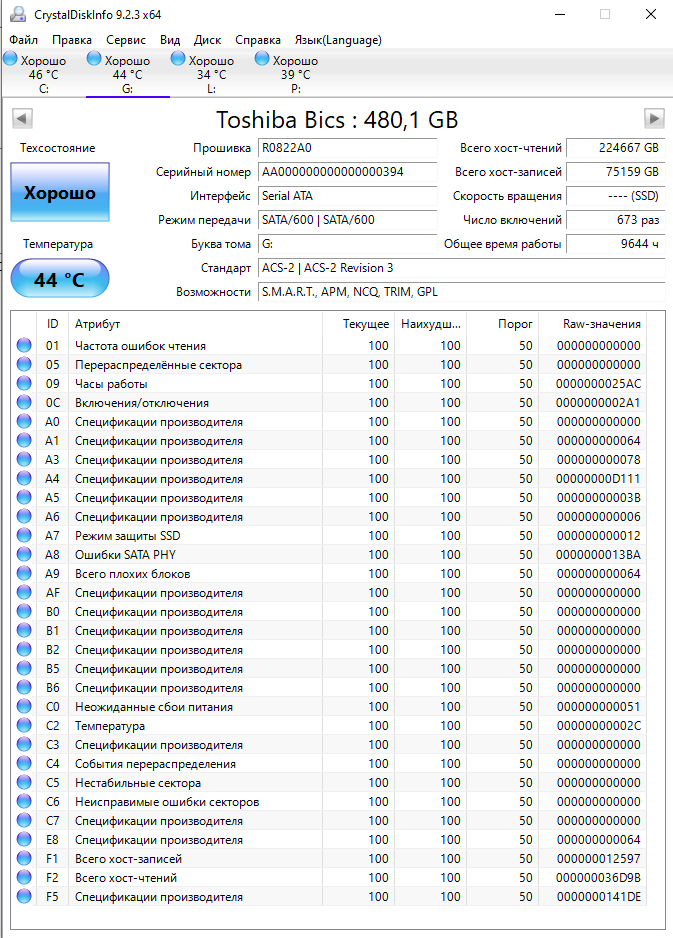Click status orb for Всего плохих блоков
Viewport: 673px width, 938px height.
24,574
